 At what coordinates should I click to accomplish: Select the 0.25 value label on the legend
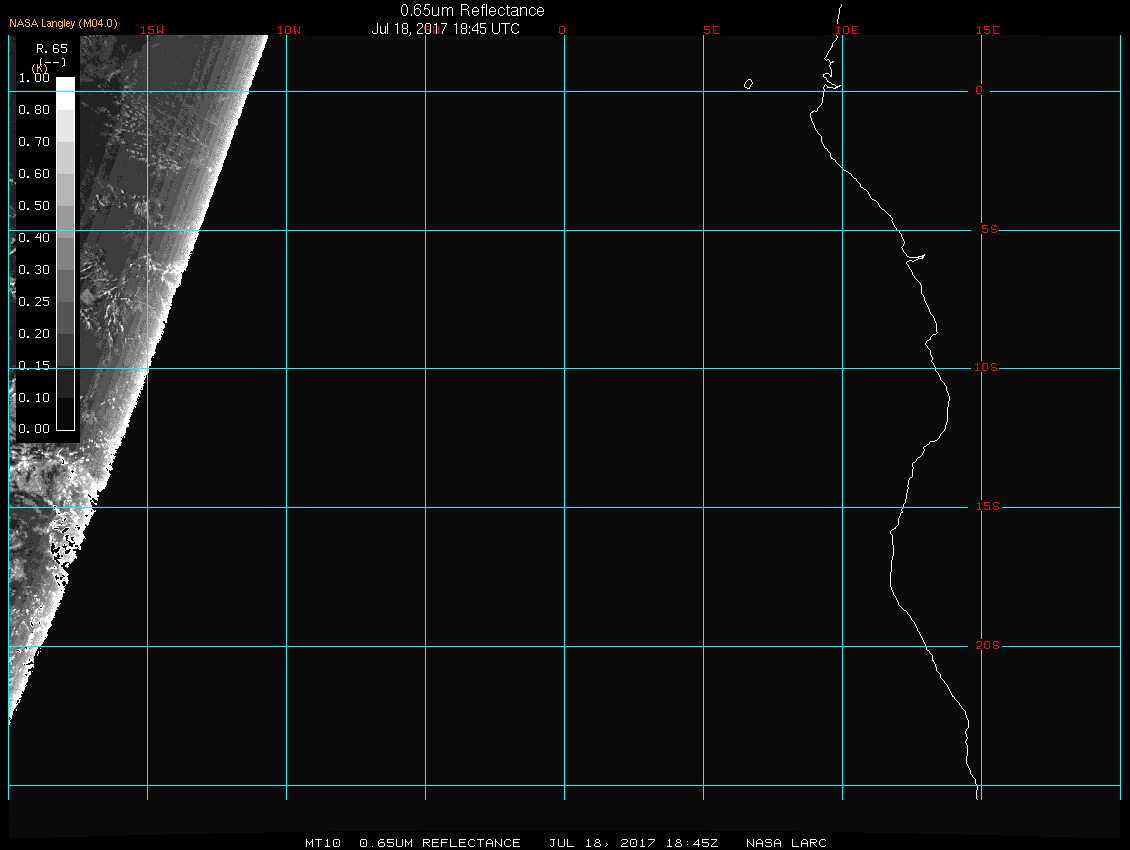coord(34,302)
